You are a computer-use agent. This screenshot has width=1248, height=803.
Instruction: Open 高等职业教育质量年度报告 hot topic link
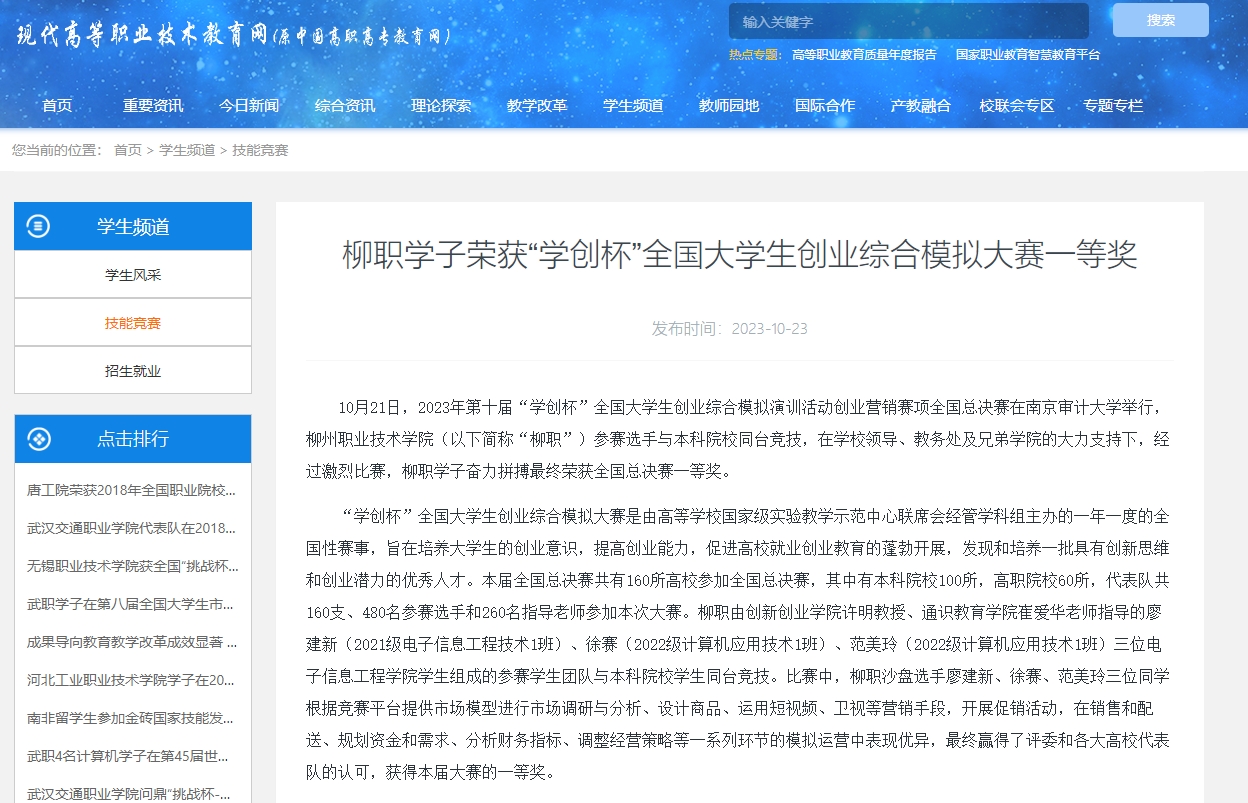pyautogui.click(x=864, y=55)
